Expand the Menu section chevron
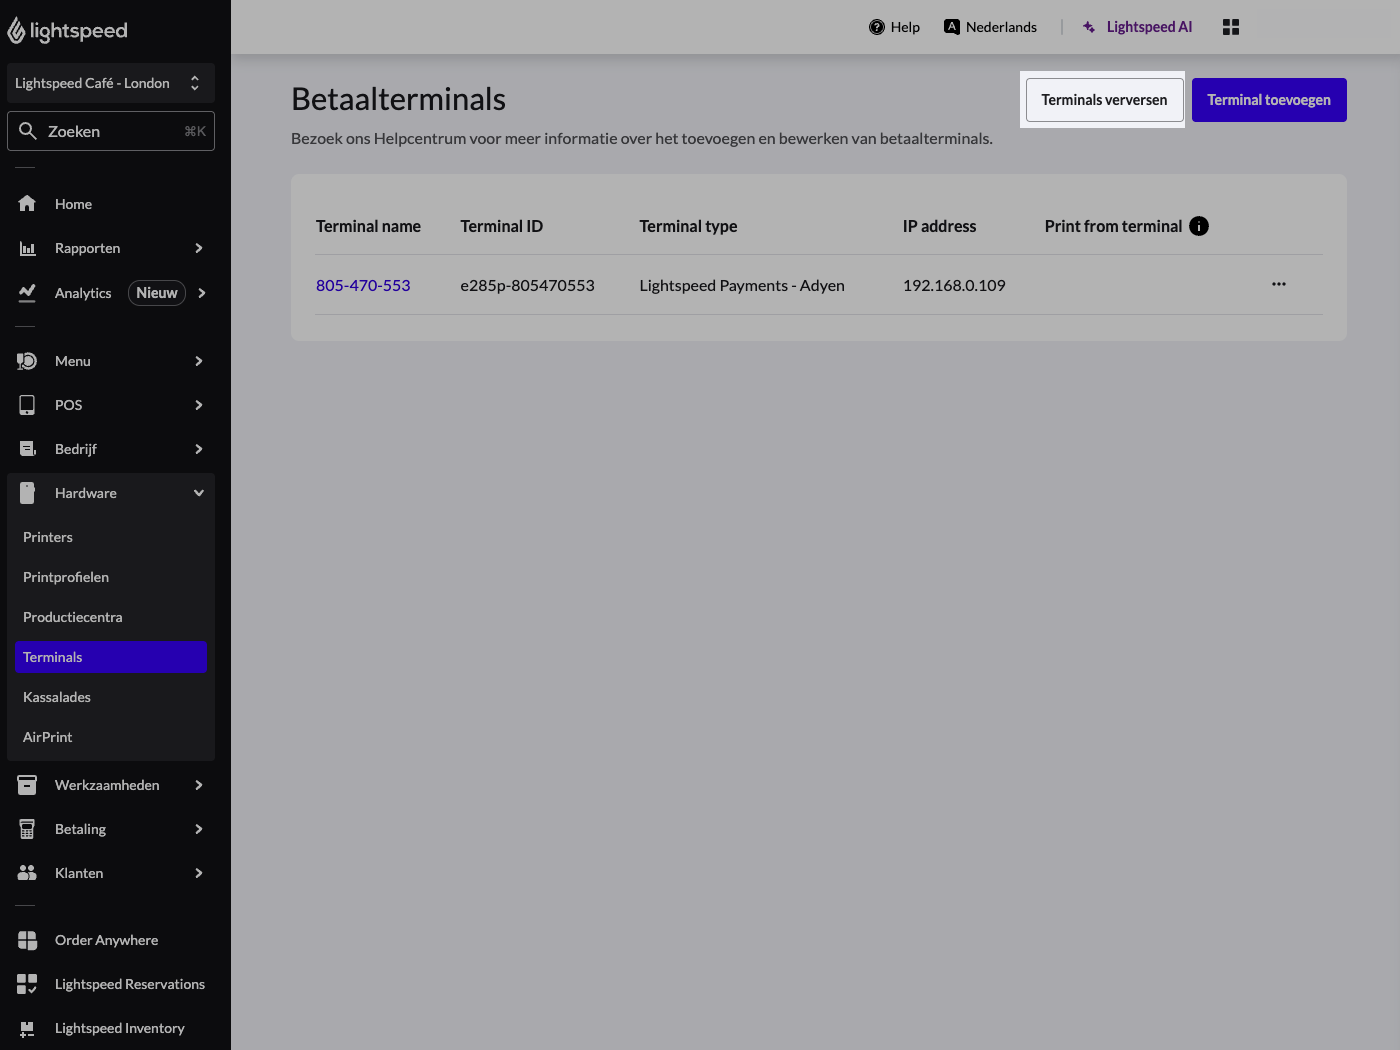 click(199, 361)
